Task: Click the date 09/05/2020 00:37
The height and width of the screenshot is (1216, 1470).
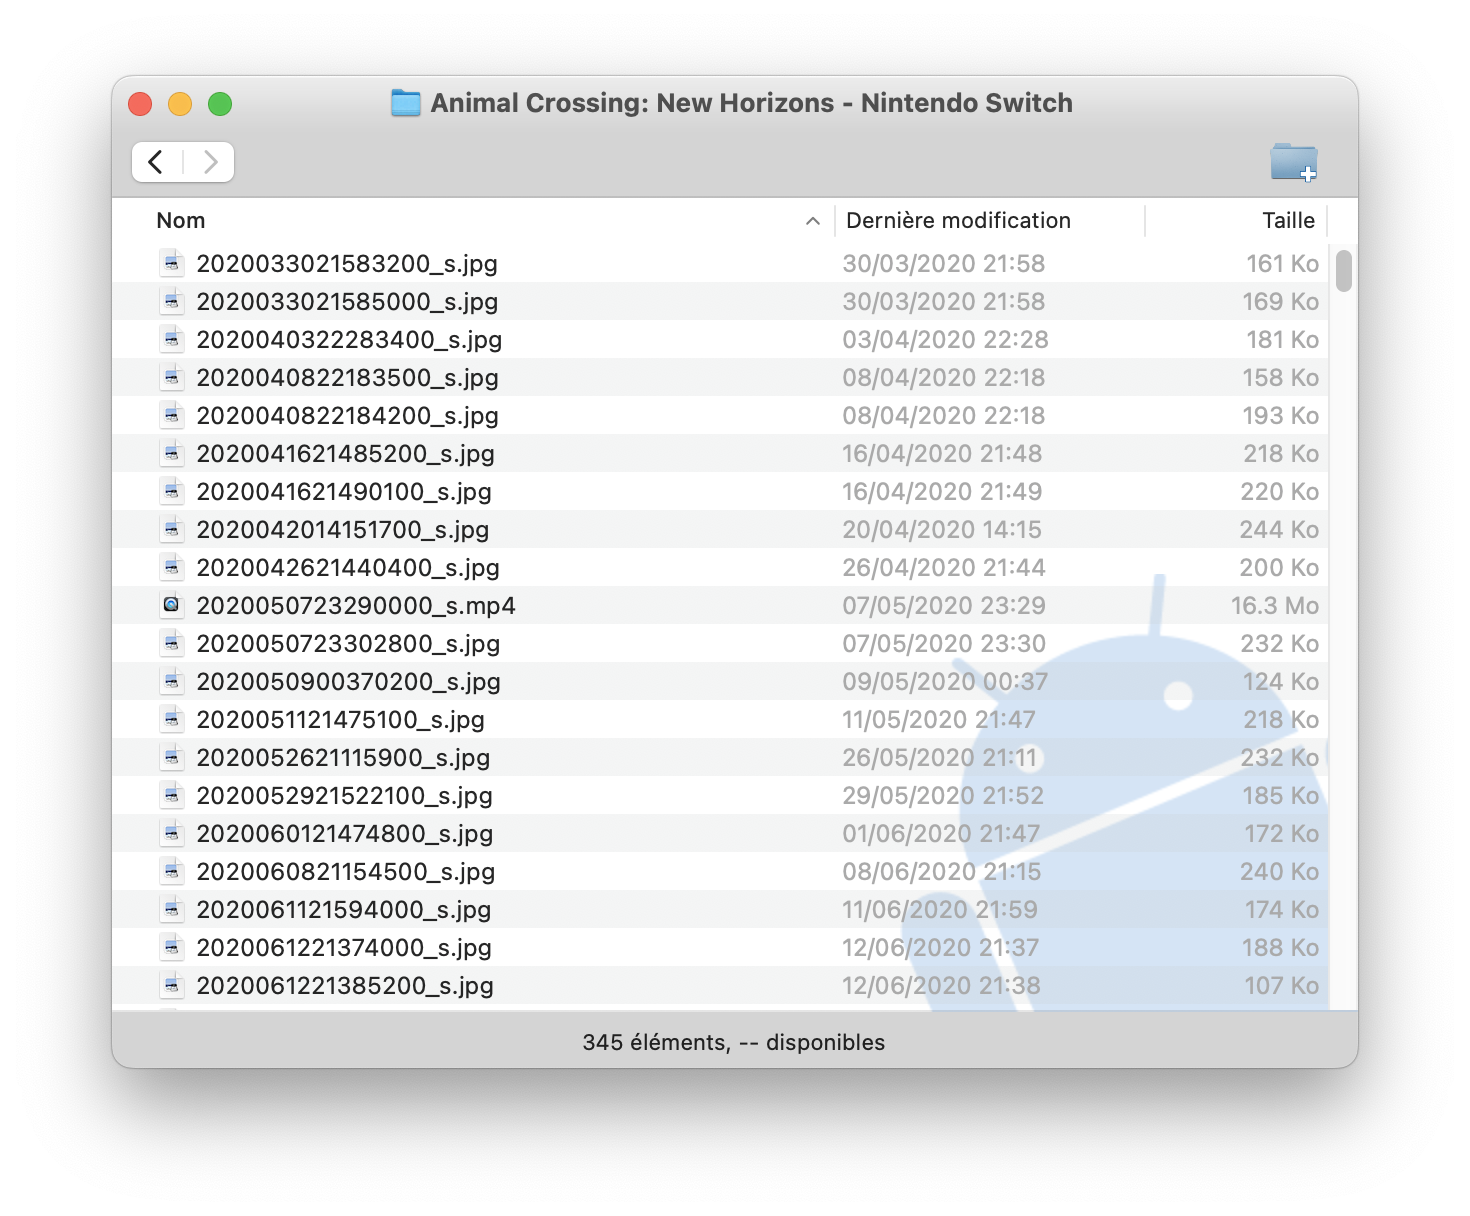Action: [945, 682]
